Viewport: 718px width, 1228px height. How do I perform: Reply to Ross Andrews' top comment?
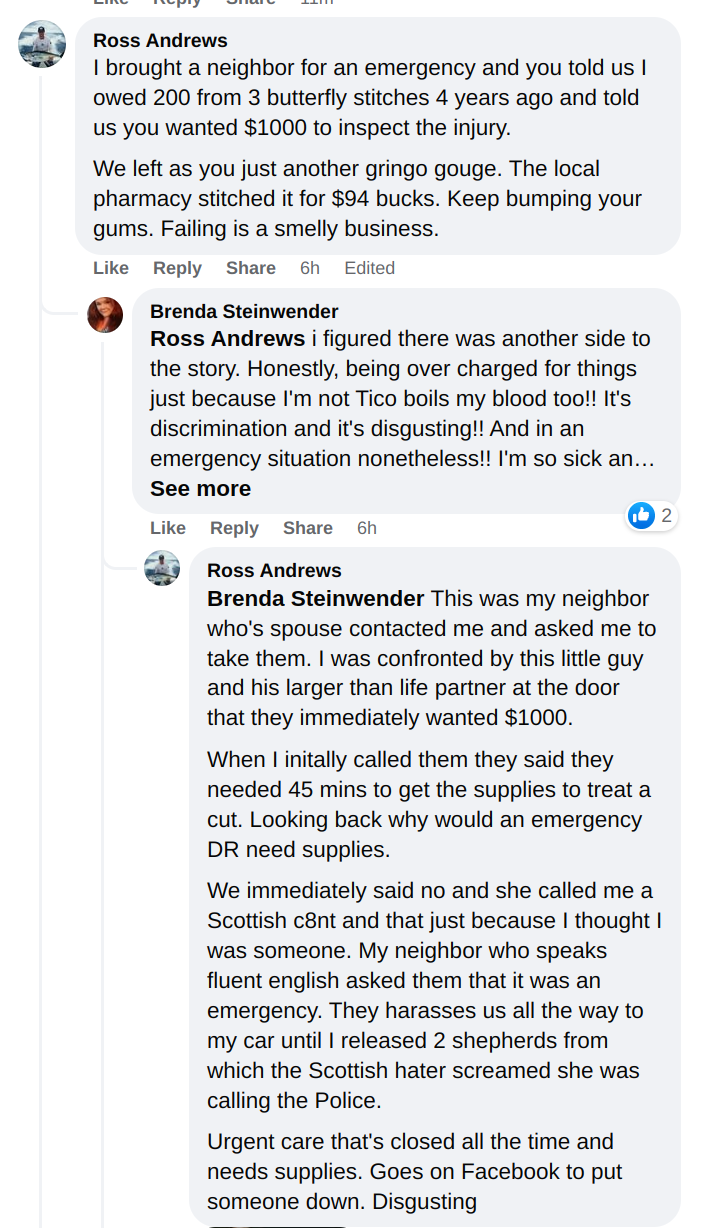point(177,268)
